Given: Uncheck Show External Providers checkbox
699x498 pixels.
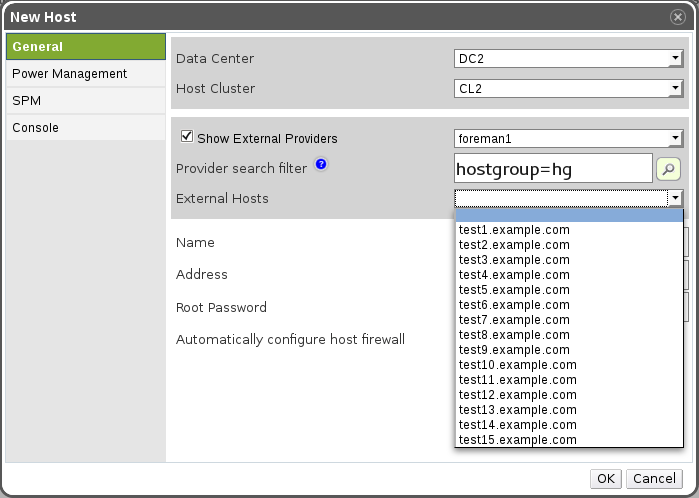Looking at the screenshot, I should [x=186, y=137].
